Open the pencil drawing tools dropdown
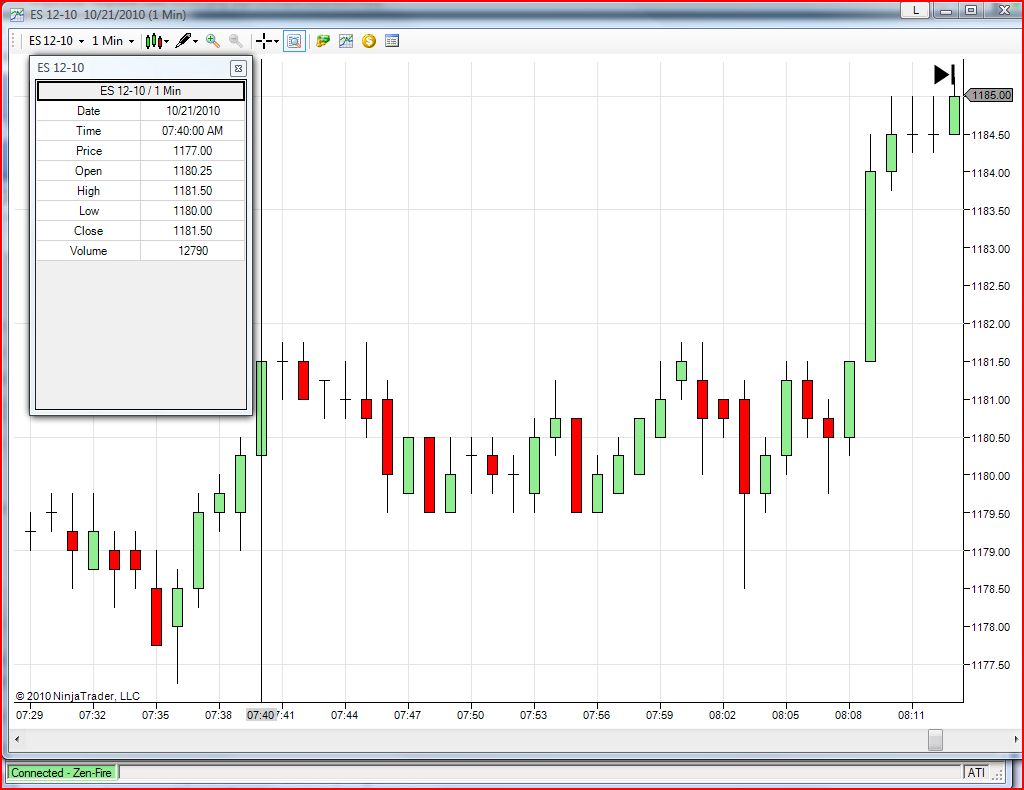Screen dimensions: 1024x790 (187, 41)
